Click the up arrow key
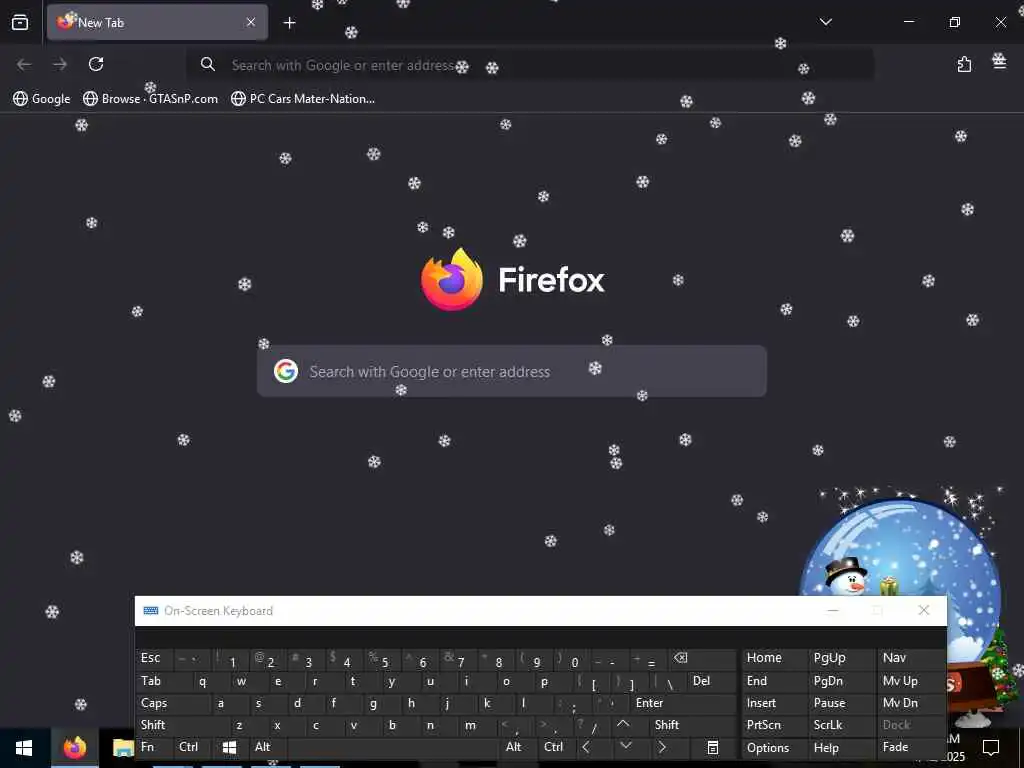The height and width of the screenshot is (768, 1024). [624, 725]
